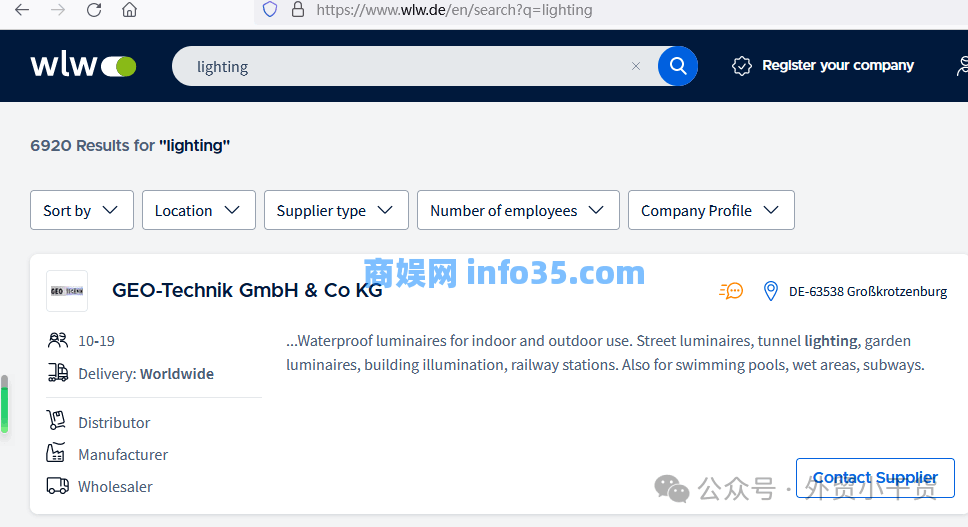Click the Wholesaler label

tap(115, 487)
